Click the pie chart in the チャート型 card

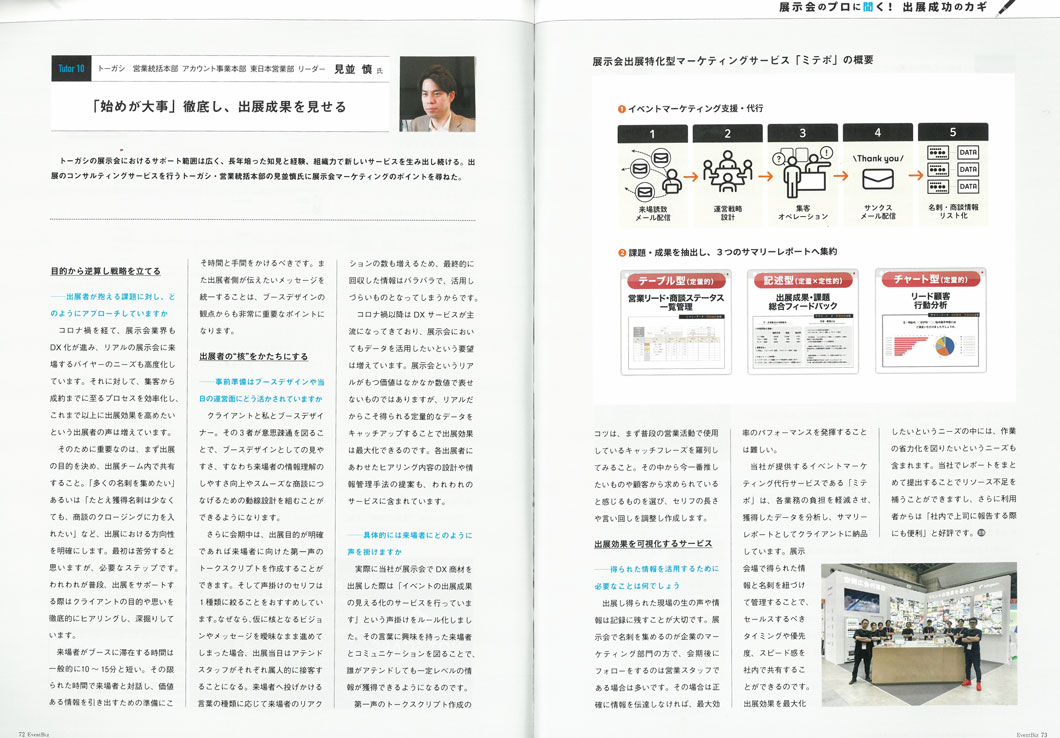point(944,345)
